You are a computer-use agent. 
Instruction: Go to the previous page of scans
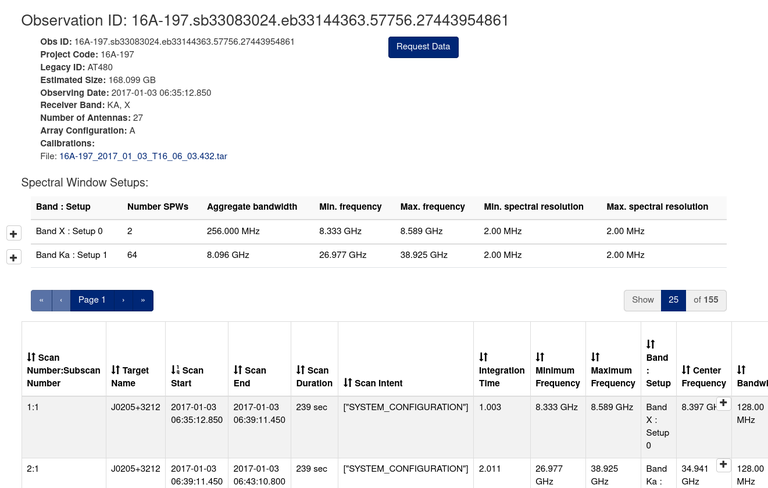pyautogui.click(x=61, y=300)
